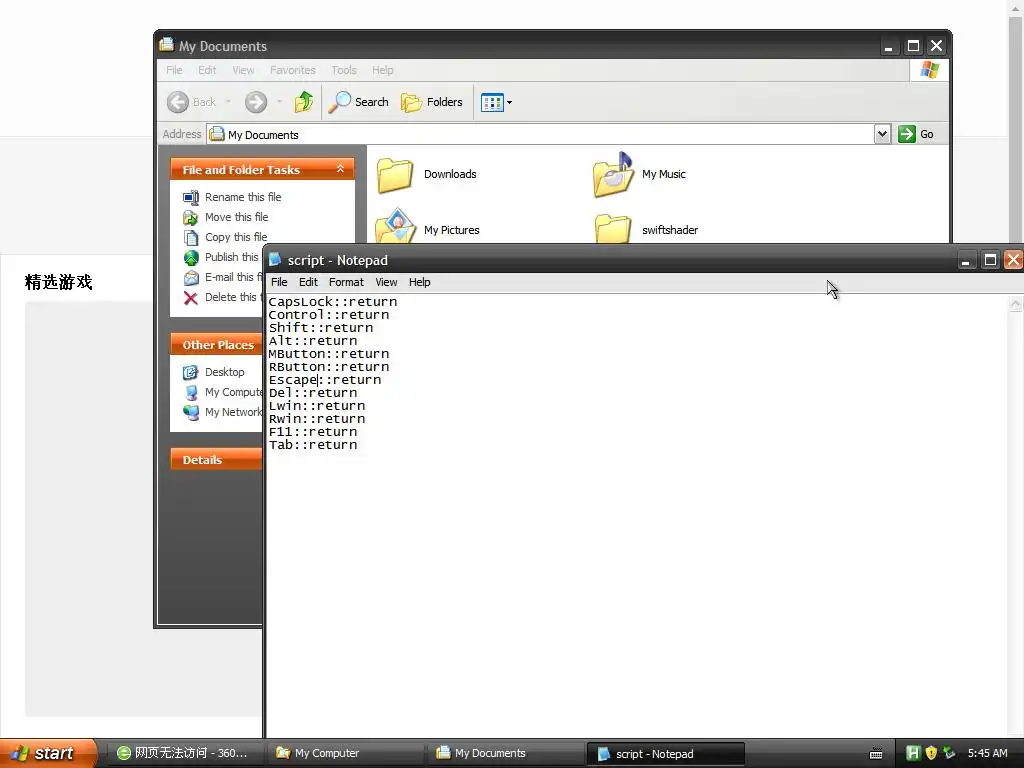
Task: Click the MButton::return line
Action: click(328, 354)
